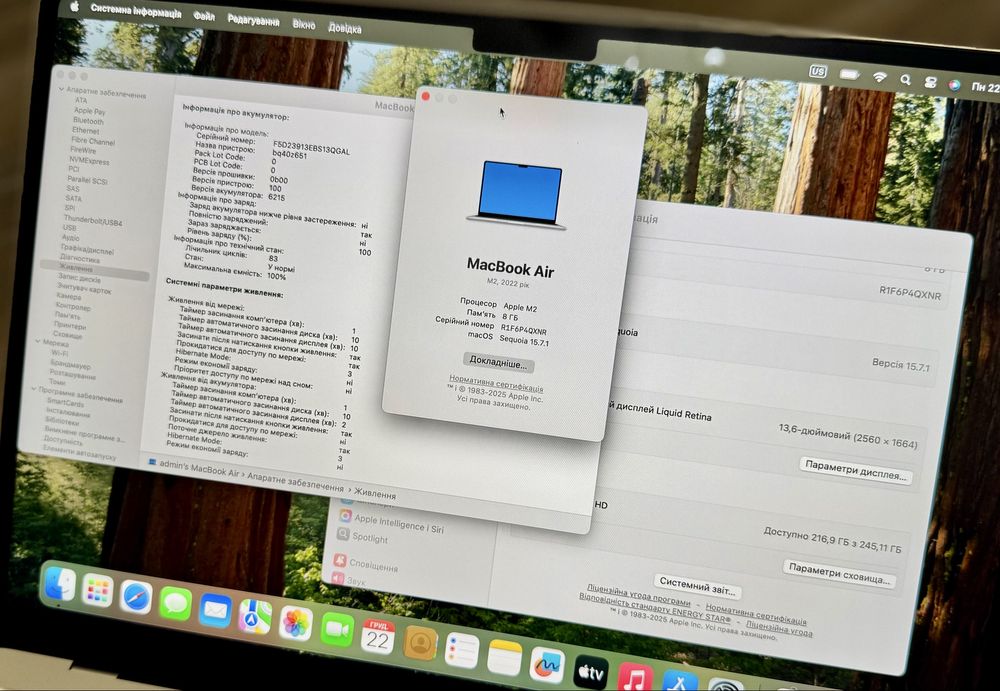This screenshot has height=691, width=1000.
Task: Select Брандмауер under Мережа
Action: tap(70, 363)
